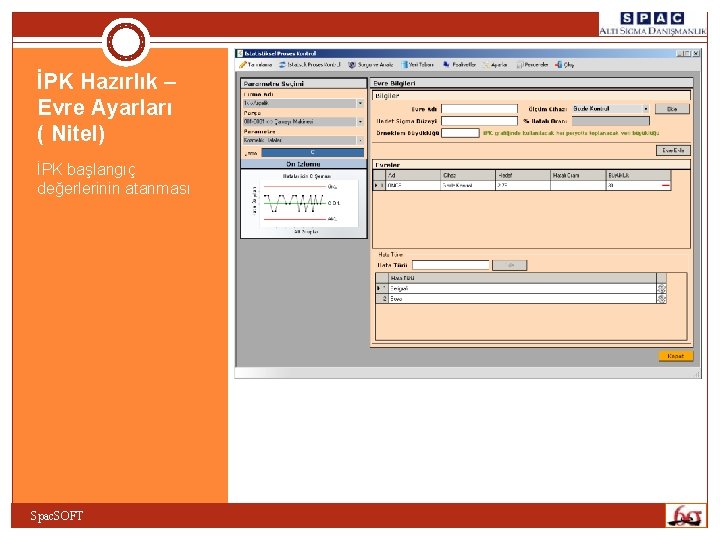The image size is (720, 540).
Task: Click the red delete icon in Evreler row
Action: click(x=665, y=186)
